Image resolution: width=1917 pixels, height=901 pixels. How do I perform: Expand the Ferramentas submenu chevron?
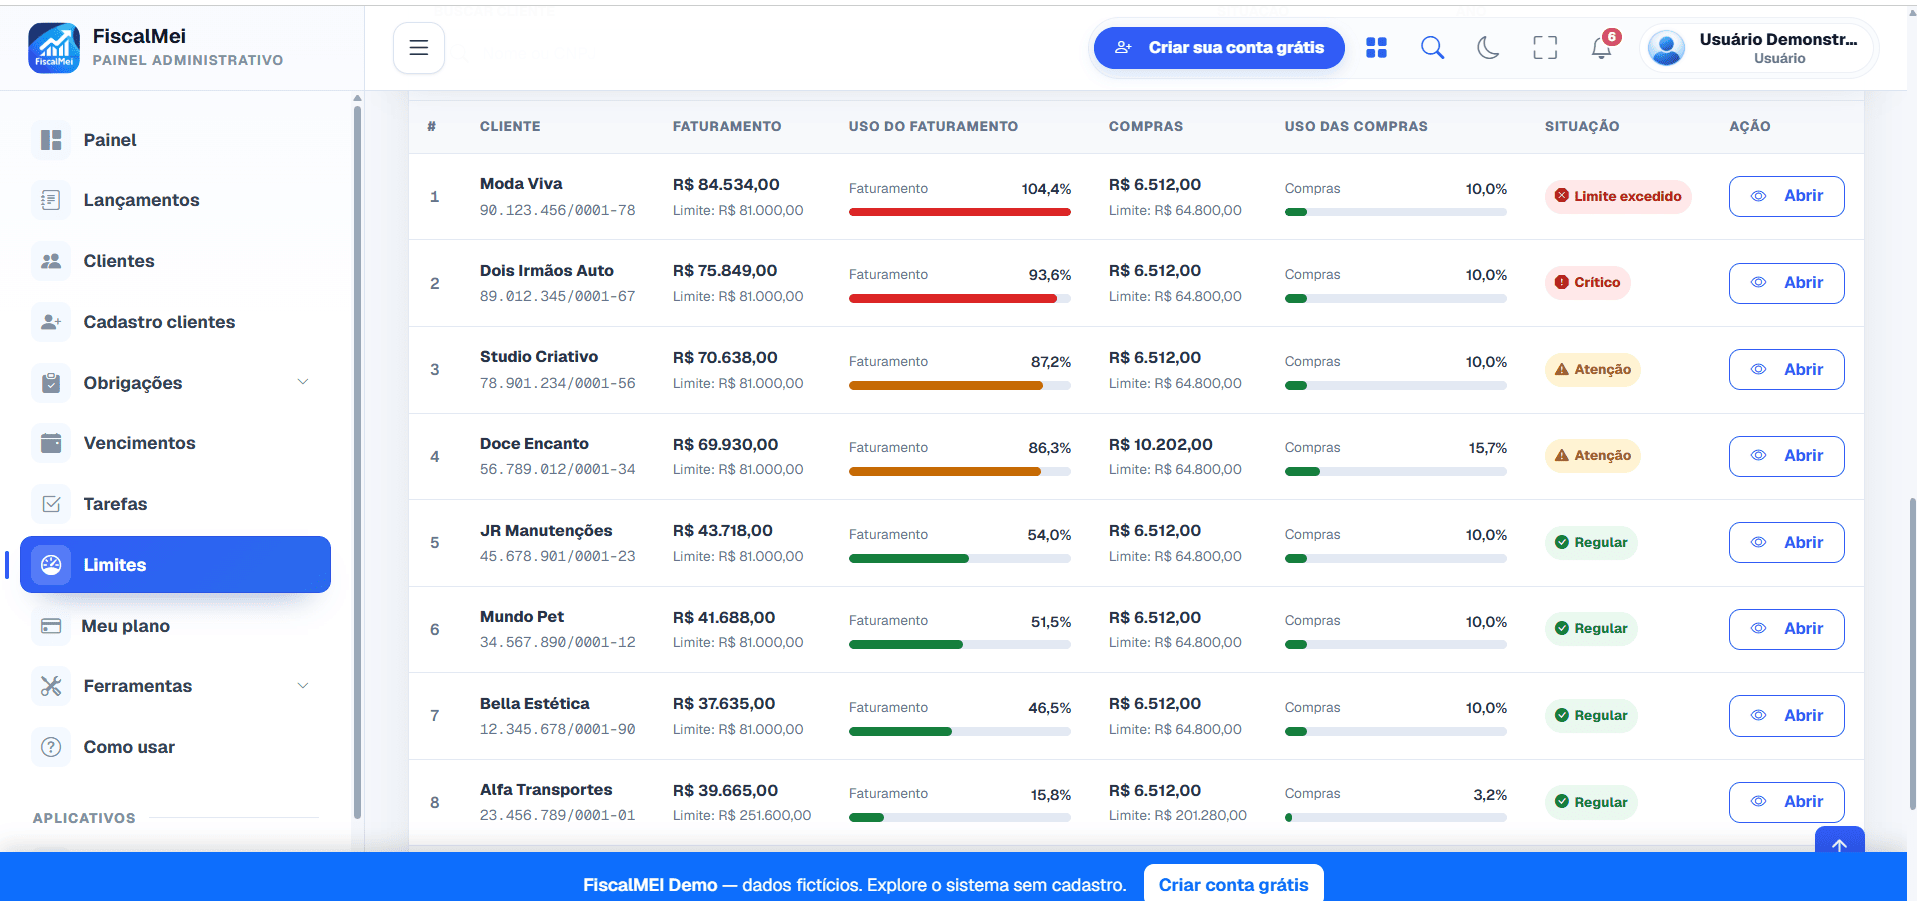click(303, 686)
